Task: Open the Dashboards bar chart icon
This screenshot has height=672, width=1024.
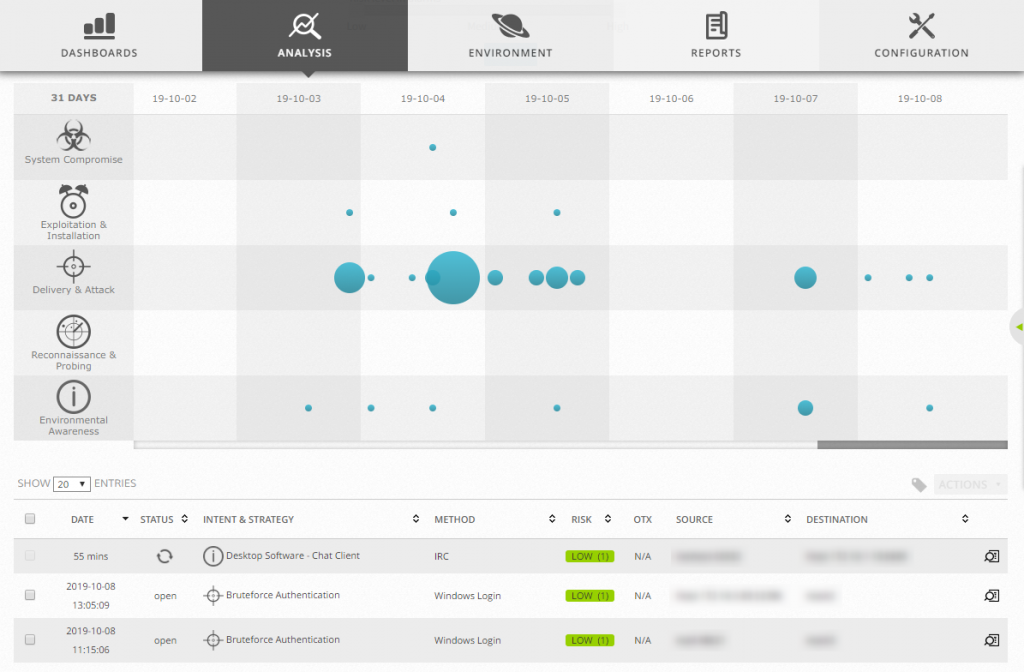Action: click(99, 25)
